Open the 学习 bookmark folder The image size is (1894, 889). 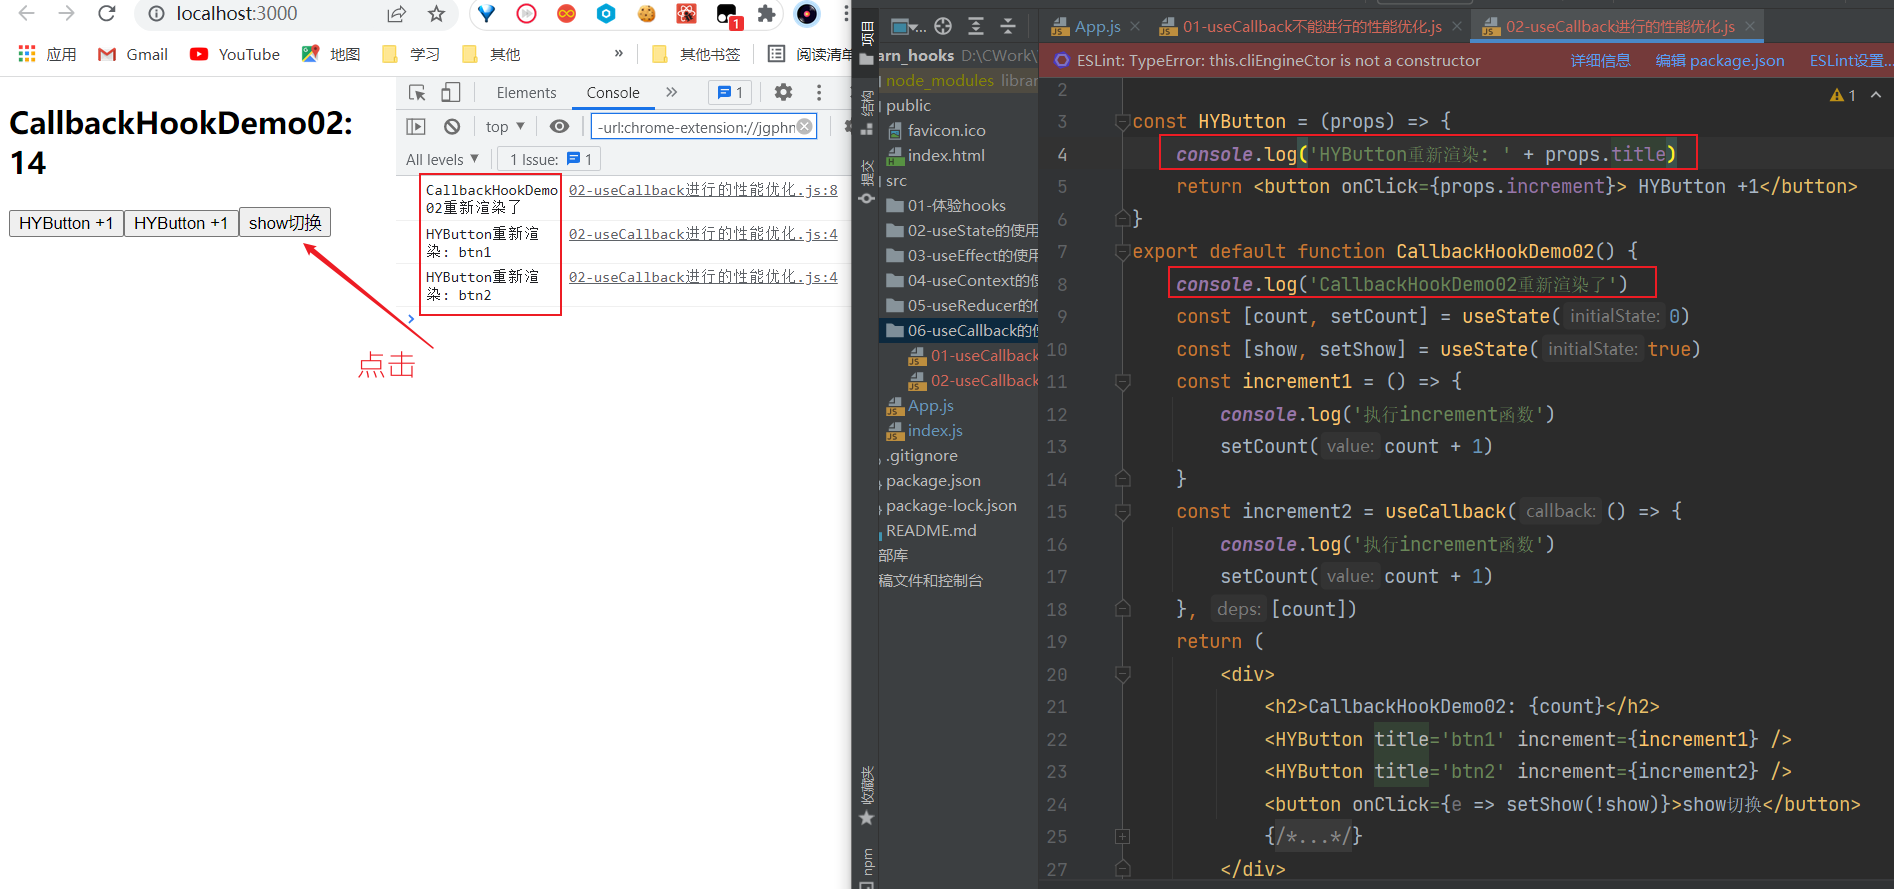(x=411, y=54)
